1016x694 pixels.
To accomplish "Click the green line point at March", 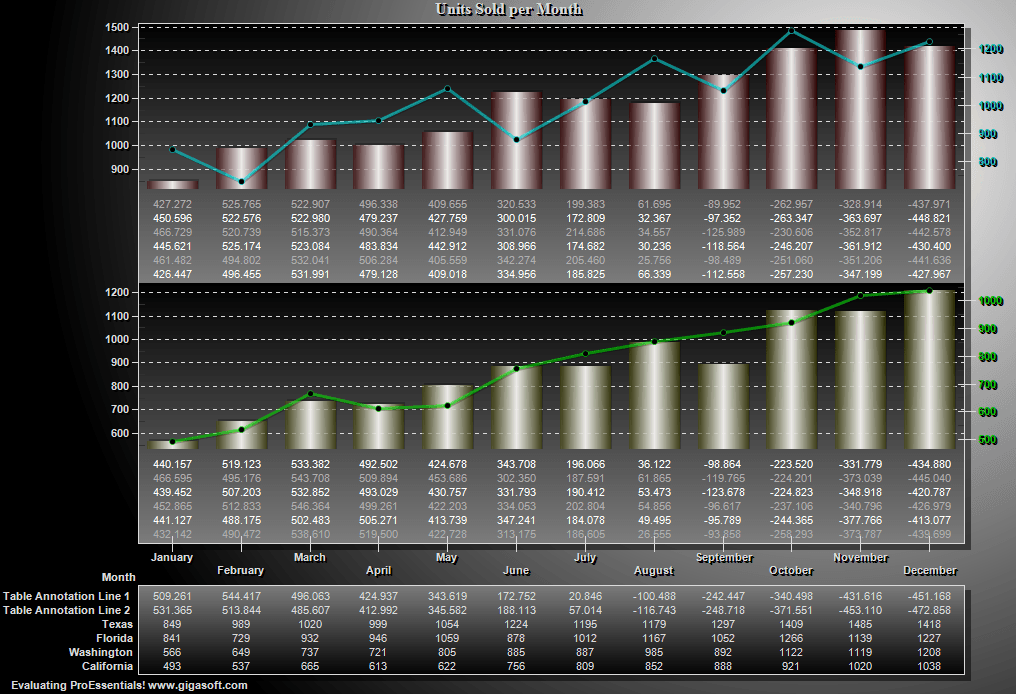I will point(310,393).
